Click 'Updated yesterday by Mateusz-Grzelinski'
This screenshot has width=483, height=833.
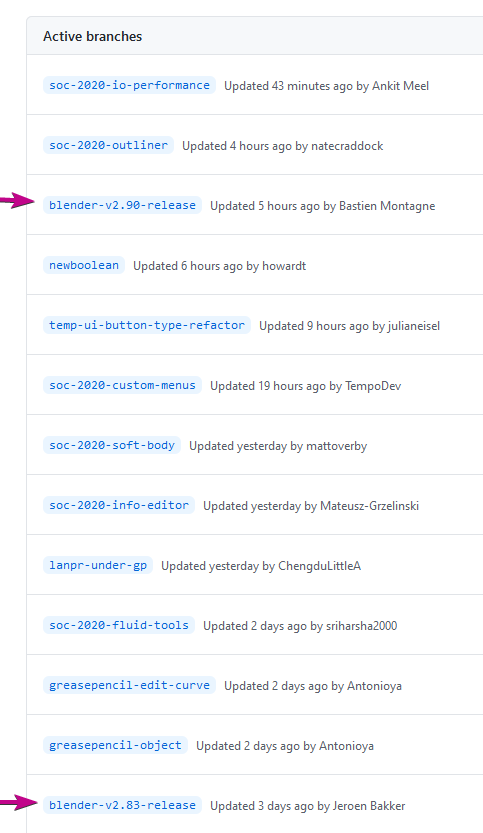point(311,506)
